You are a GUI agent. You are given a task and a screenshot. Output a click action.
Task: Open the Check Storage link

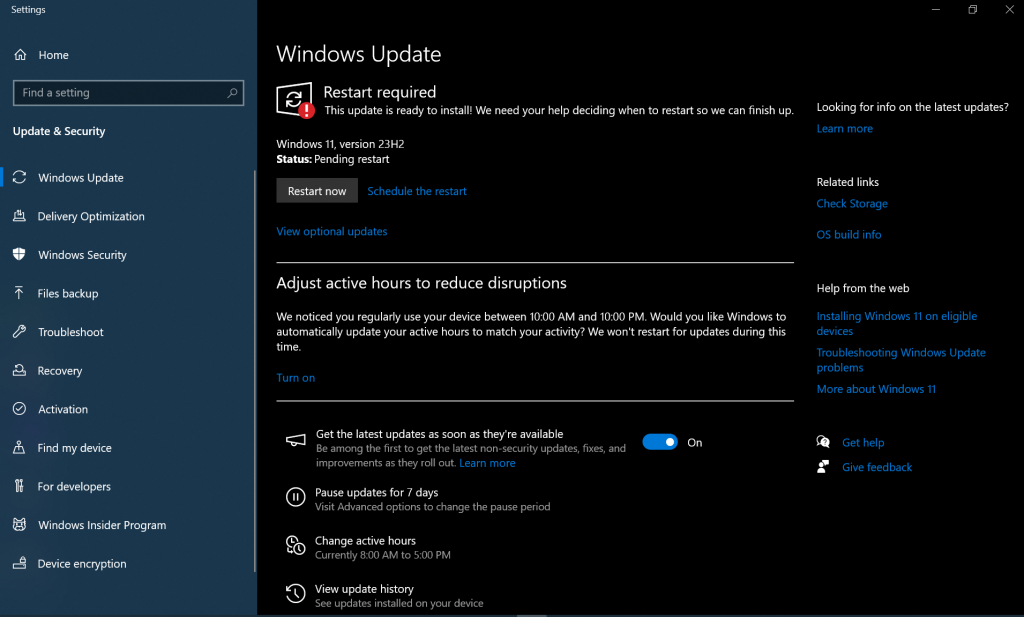point(852,203)
